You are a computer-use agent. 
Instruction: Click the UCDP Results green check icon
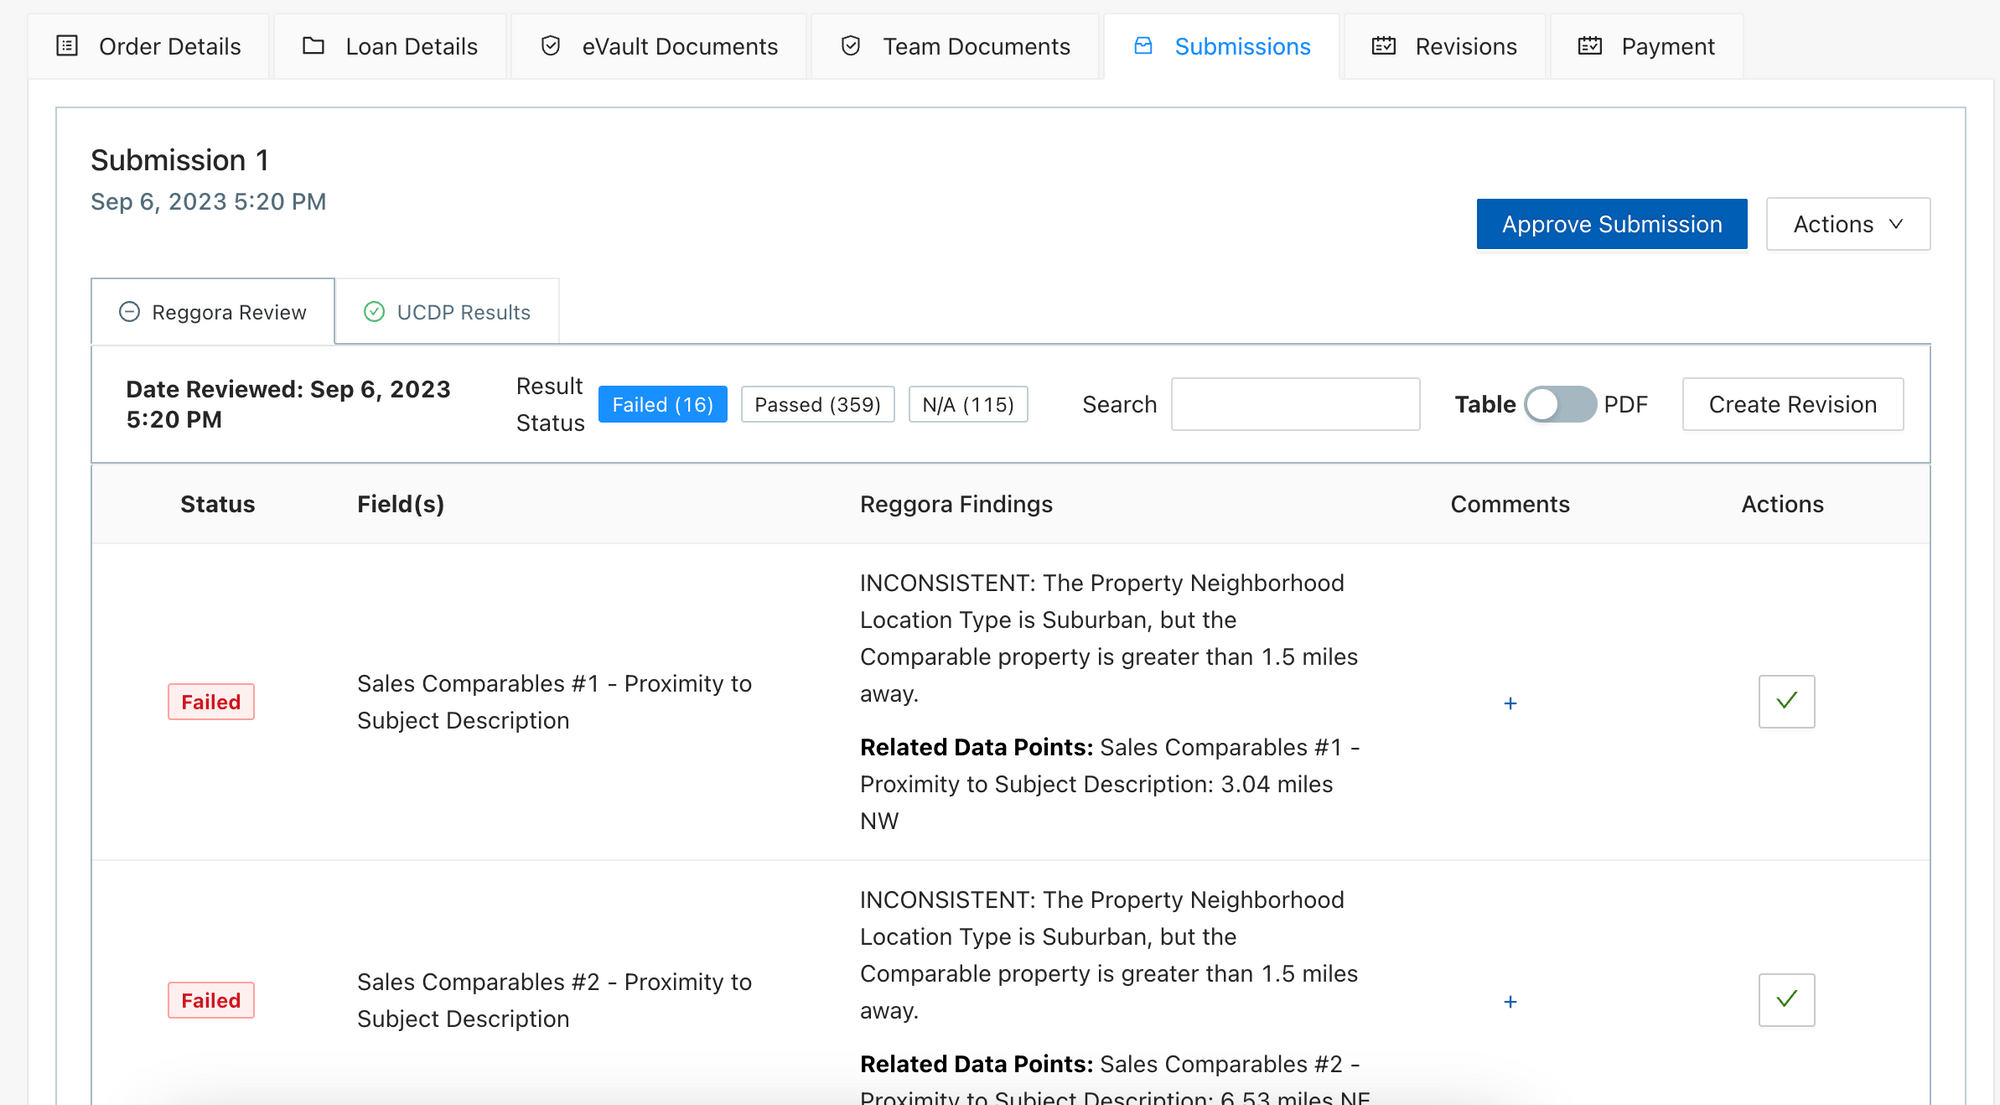(x=374, y=311)
